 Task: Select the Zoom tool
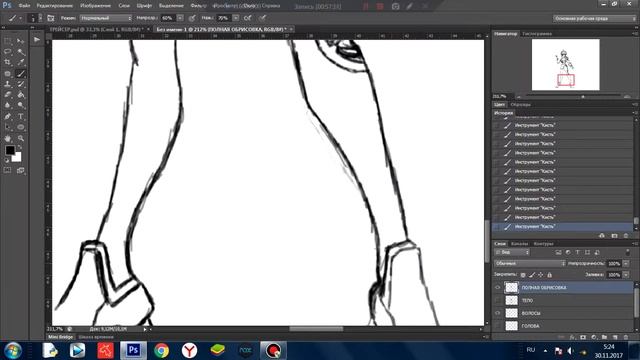20,138
